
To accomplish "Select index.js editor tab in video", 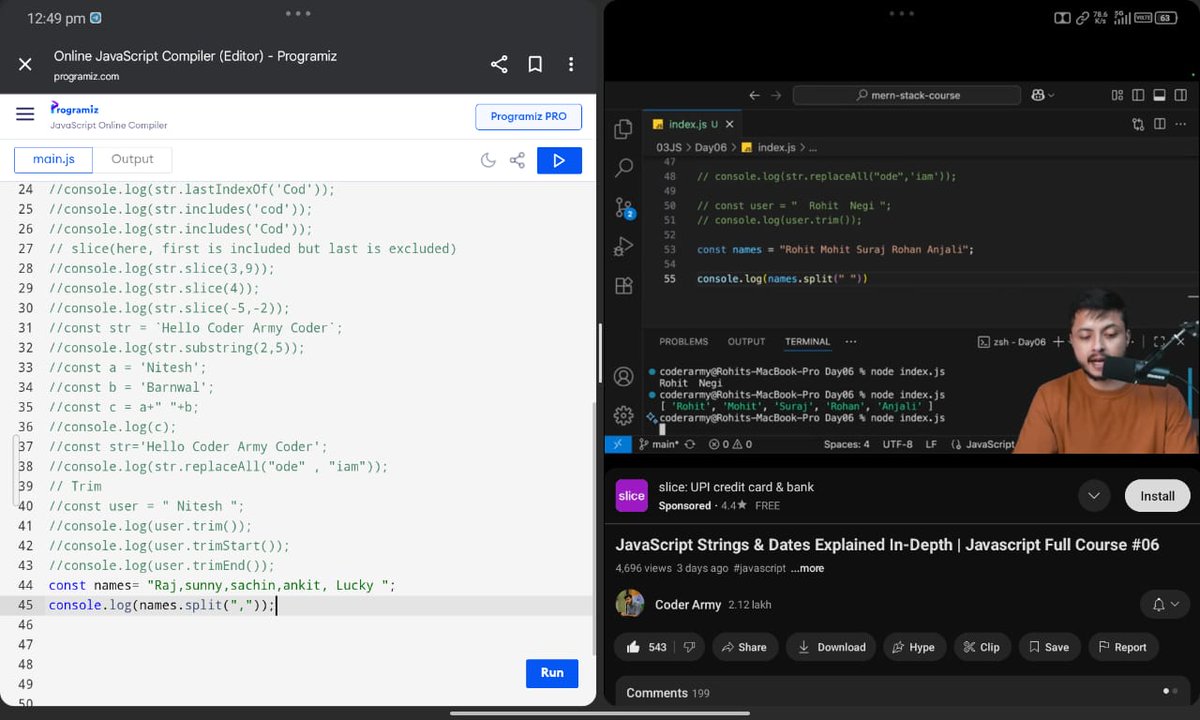I will pos(694,124).
